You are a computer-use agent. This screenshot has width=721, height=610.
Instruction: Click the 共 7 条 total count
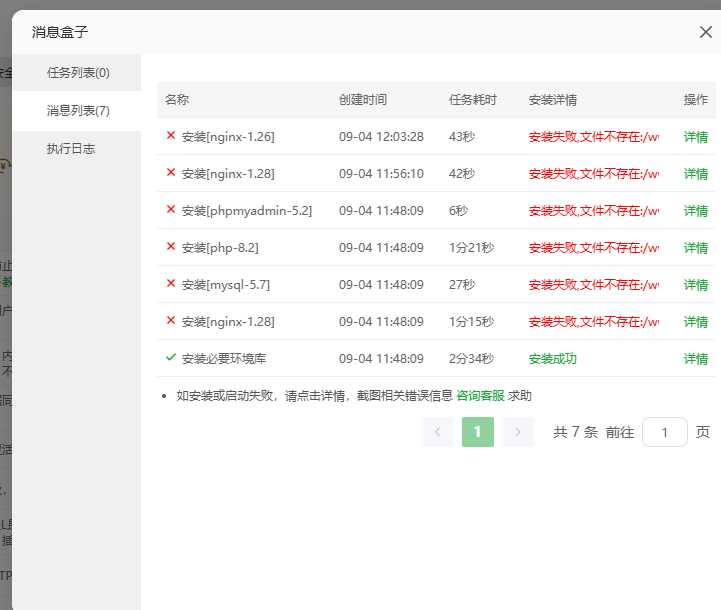[575, 432]
